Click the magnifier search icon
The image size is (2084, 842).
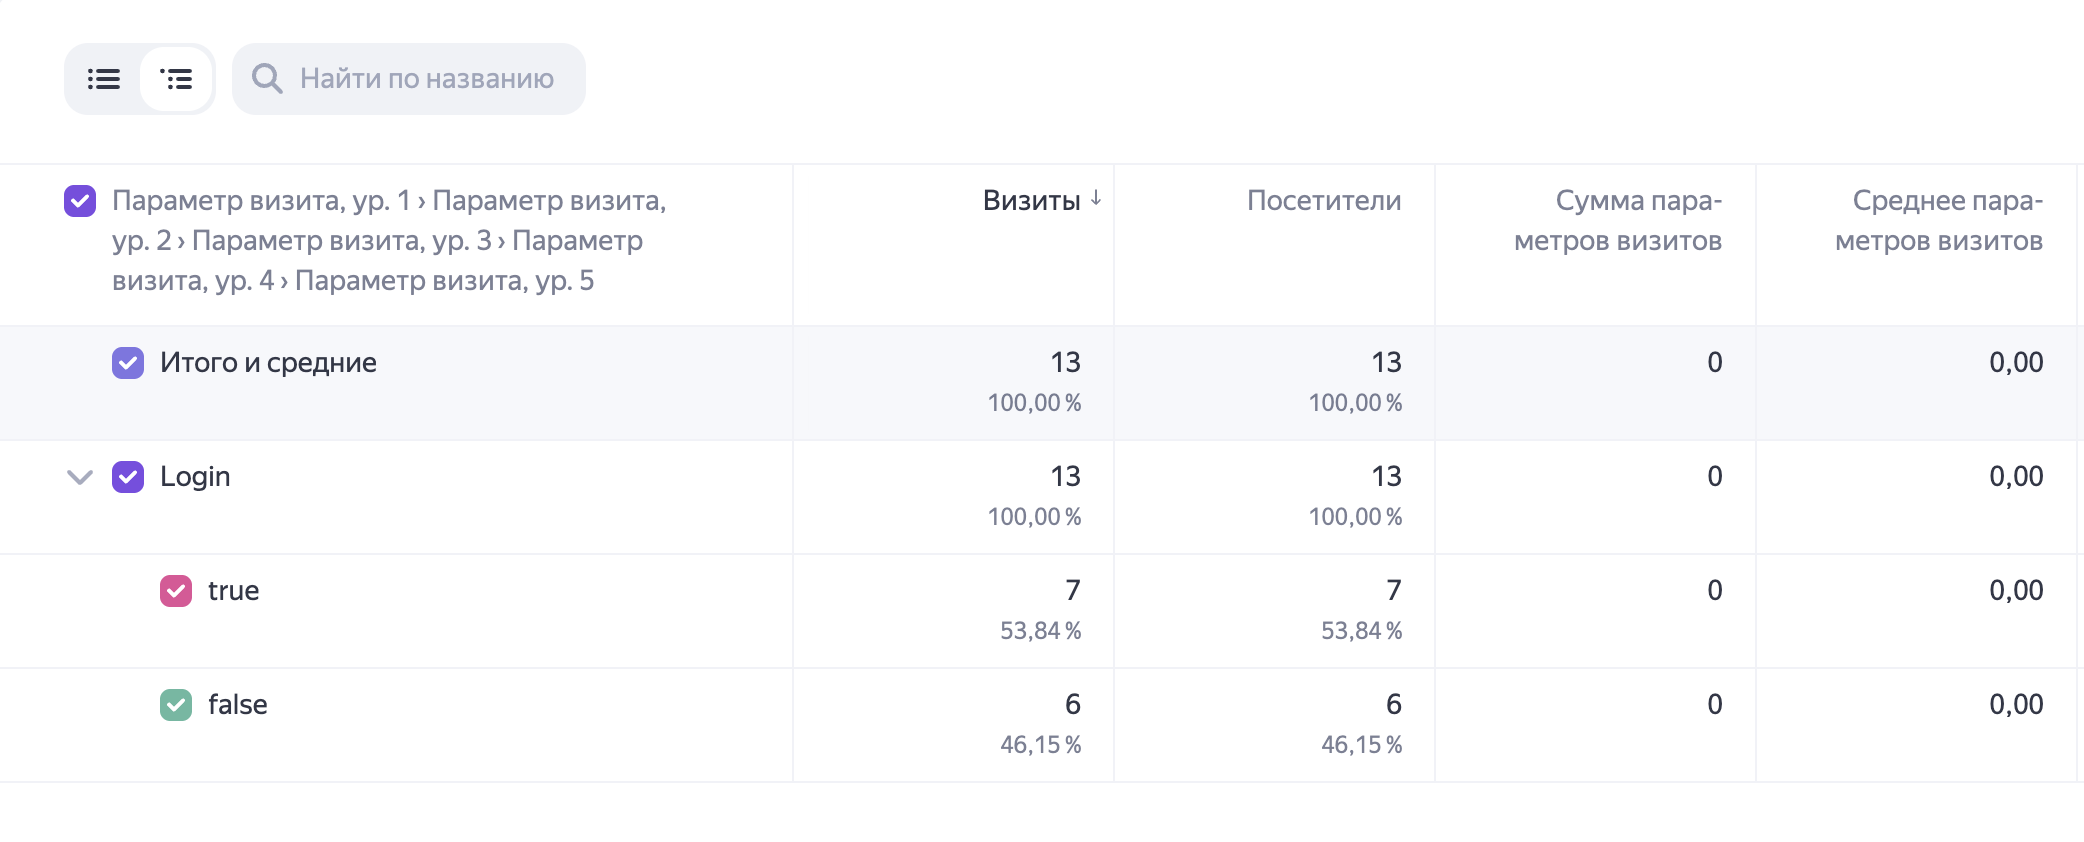point(267,78)
